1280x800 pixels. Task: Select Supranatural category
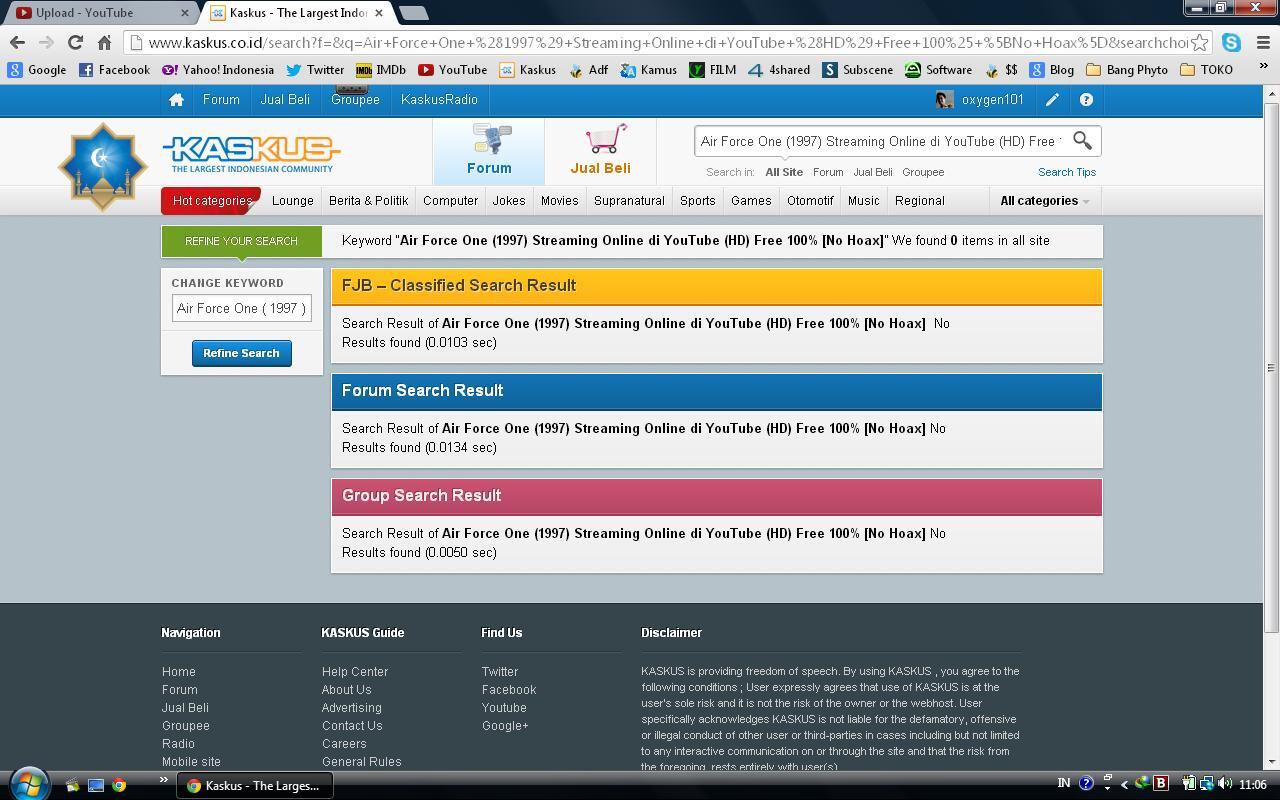pos(629,200)
